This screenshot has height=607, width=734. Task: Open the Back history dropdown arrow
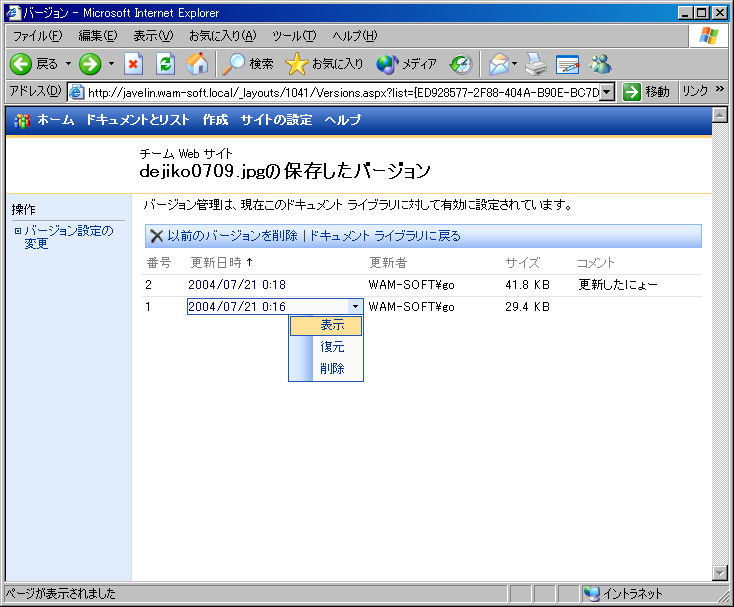click(x=68, y=64)
